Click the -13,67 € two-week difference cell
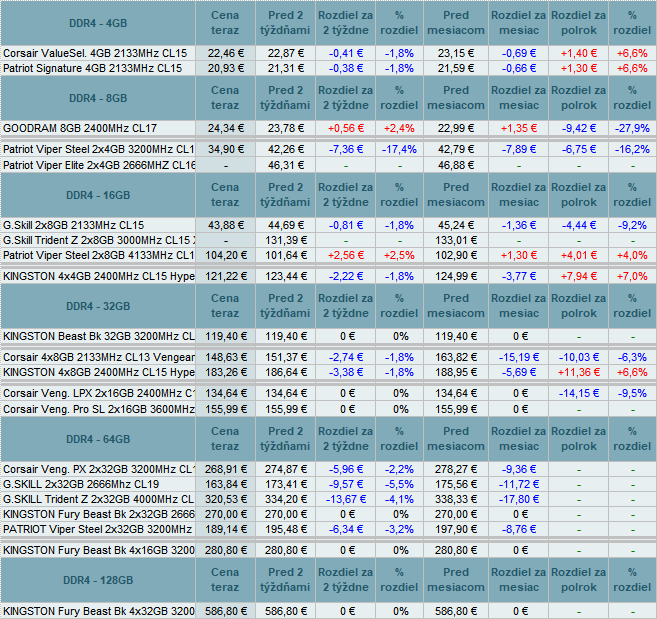 tap(346, 500)
